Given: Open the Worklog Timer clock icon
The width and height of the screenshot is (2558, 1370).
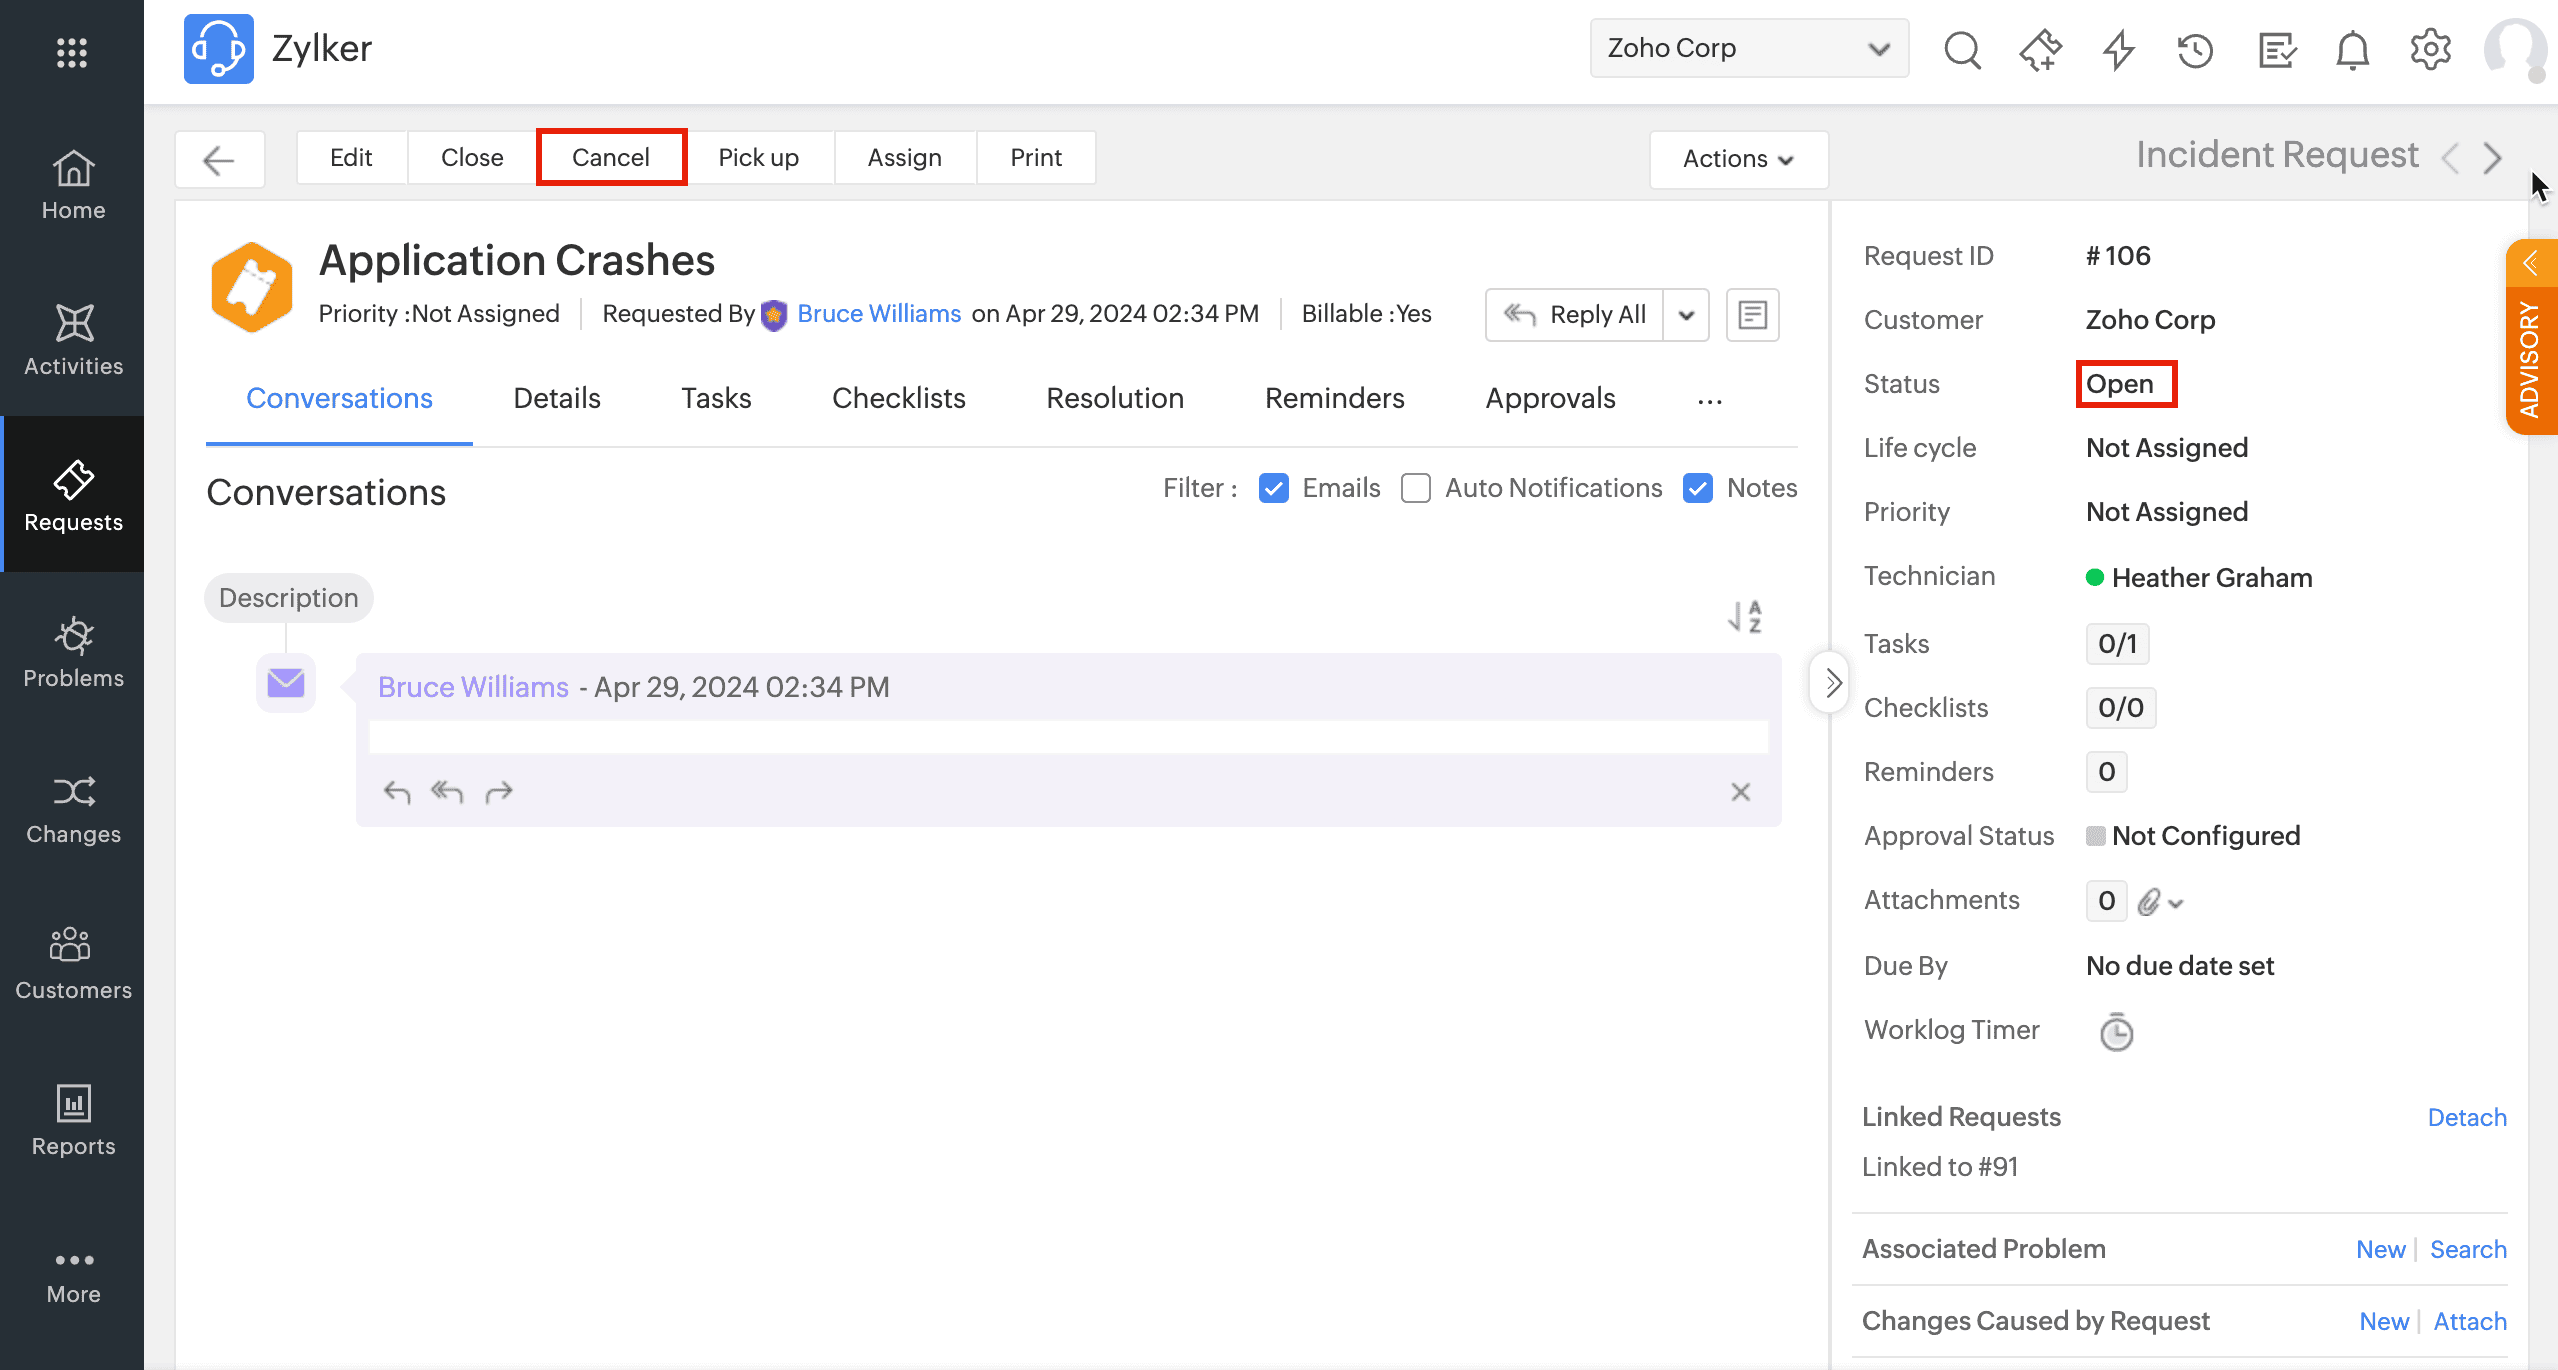Looking at the screenshot, I should [2115, 1031].
